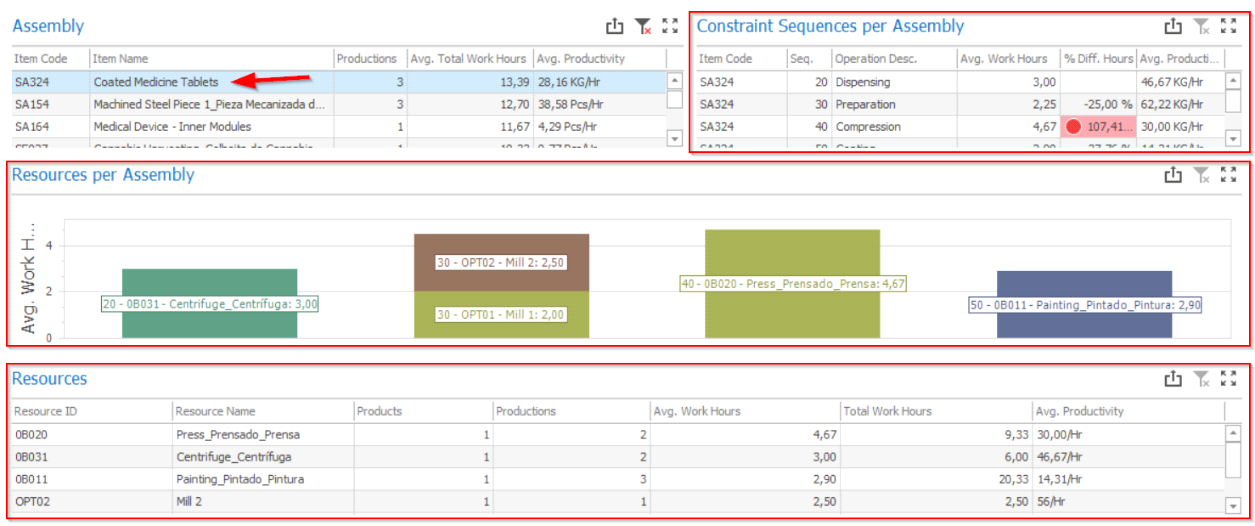Clear the filter on the Assembly panel

[x=643, y=27]
